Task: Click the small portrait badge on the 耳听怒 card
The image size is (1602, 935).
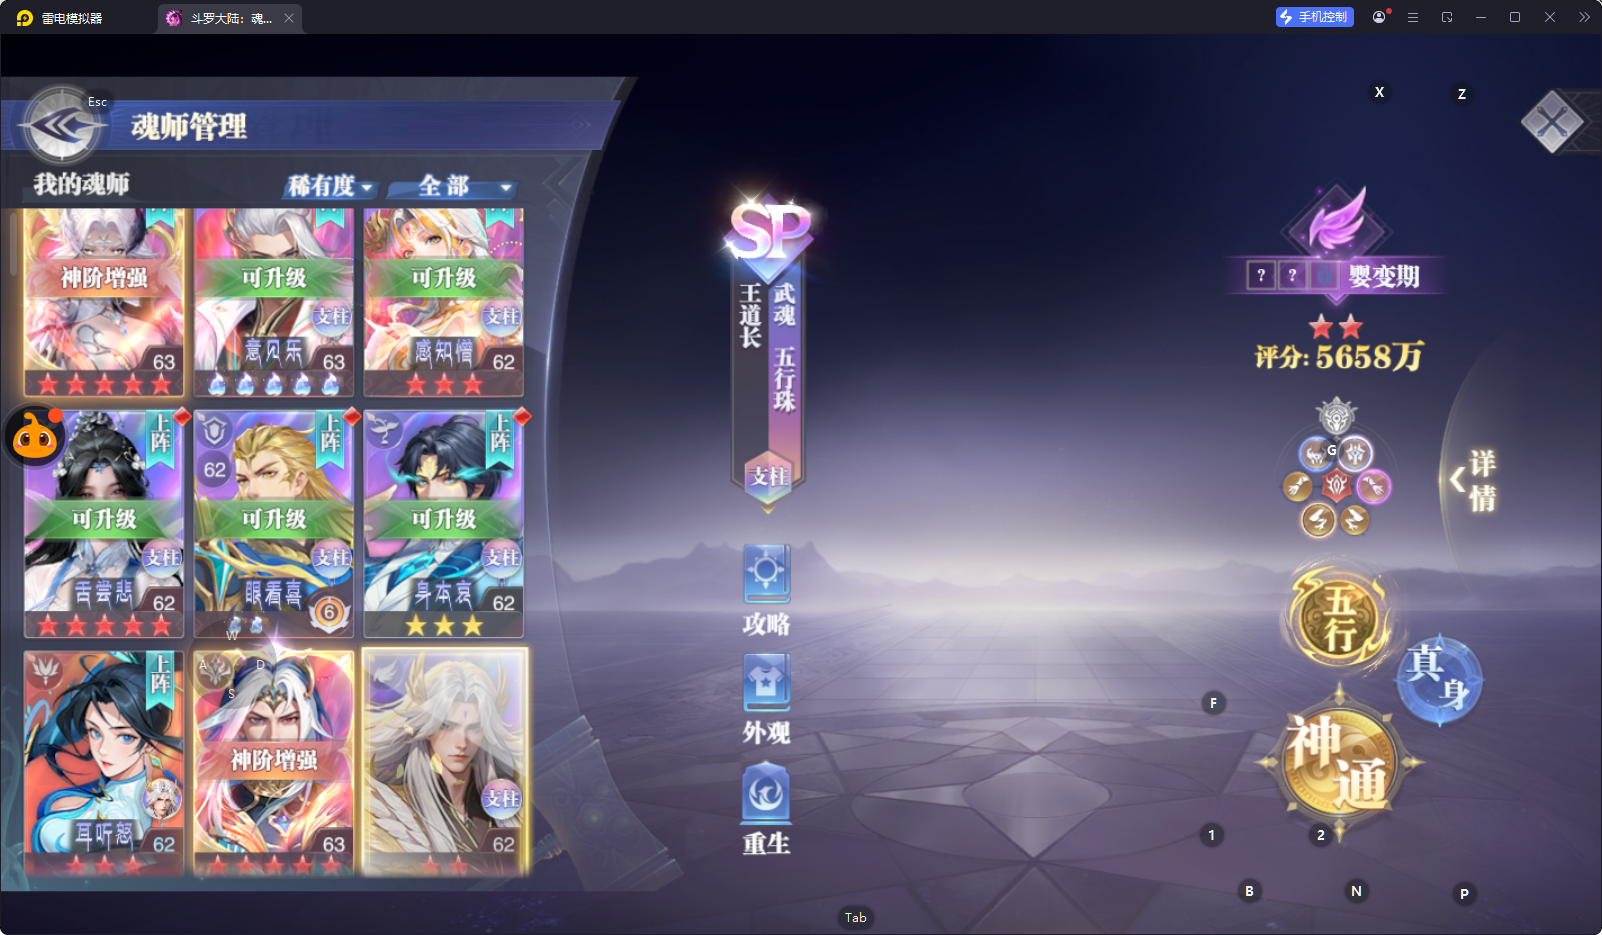Action: click(162, 799)
